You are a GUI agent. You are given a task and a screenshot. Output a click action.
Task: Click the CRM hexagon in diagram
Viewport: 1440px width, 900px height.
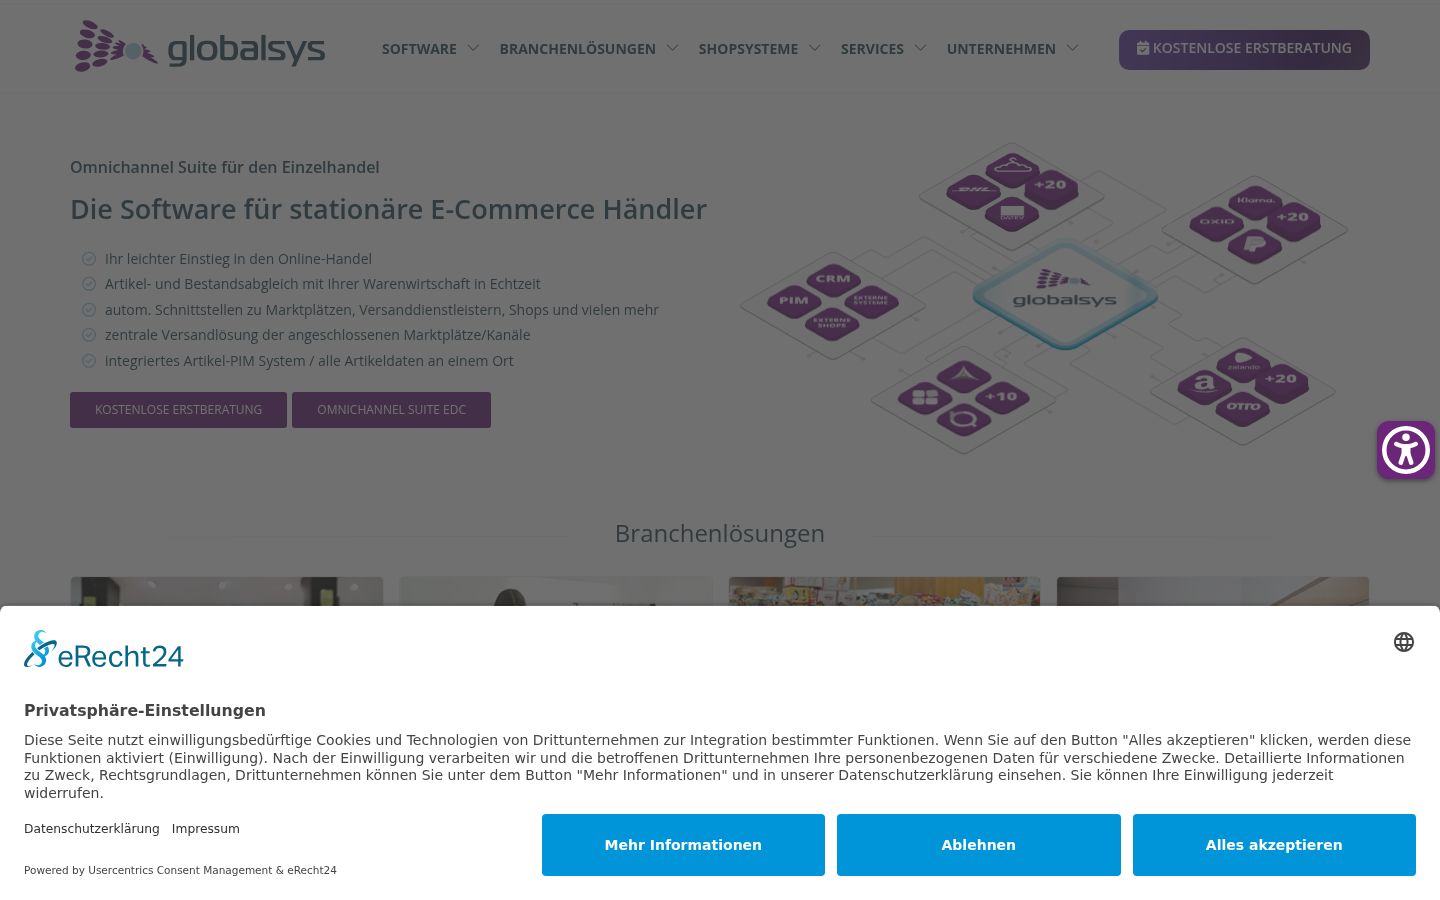833,279
